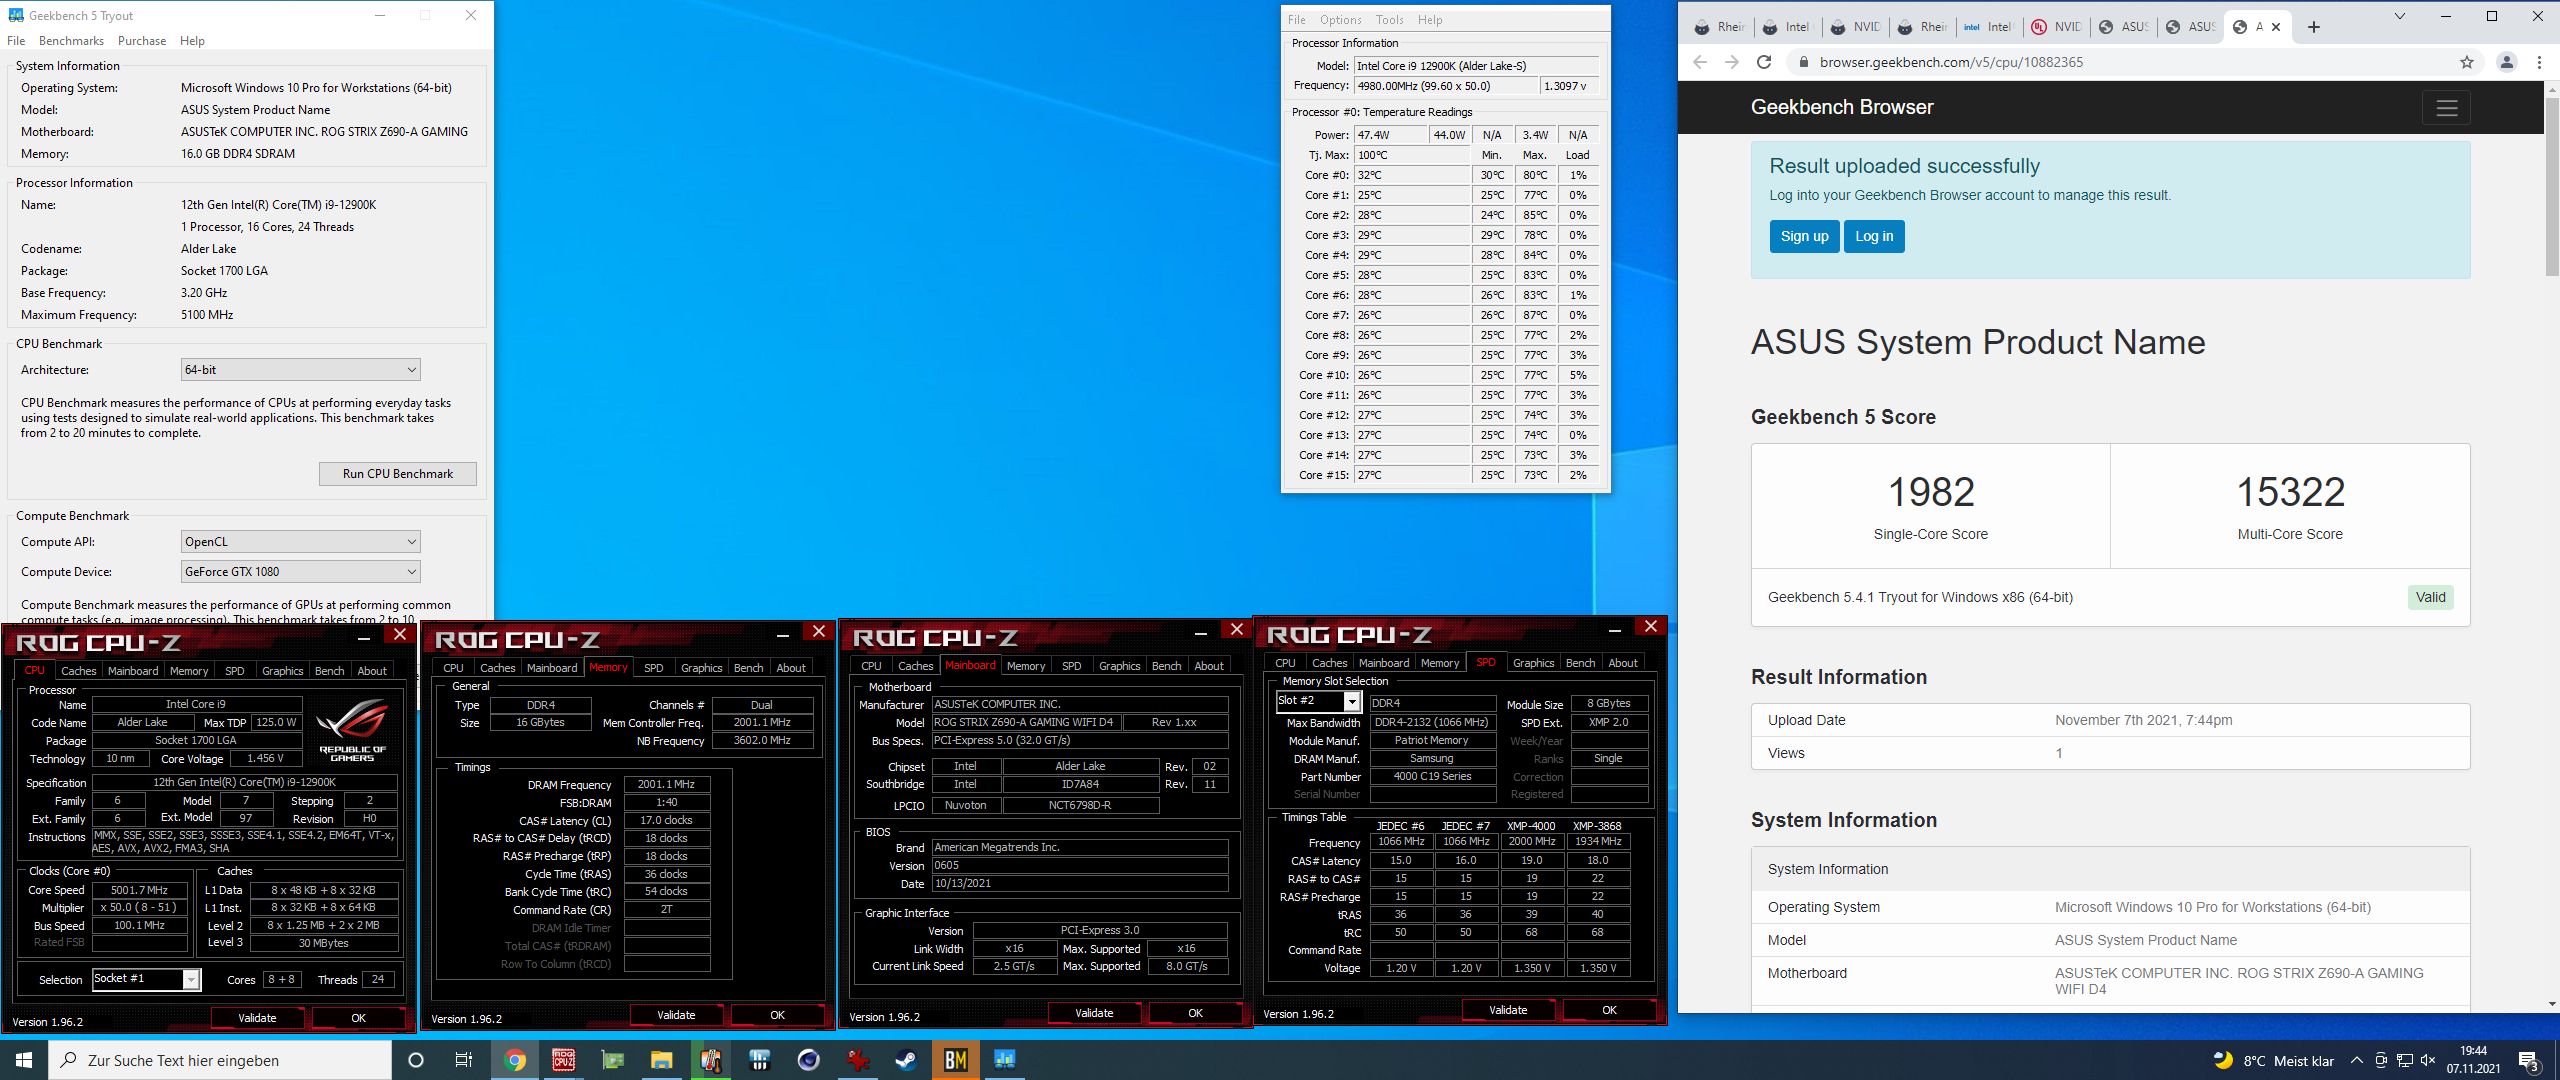
Task: Expand Compute API OpenCL dropdown
Action: click(x=301, y=542)
